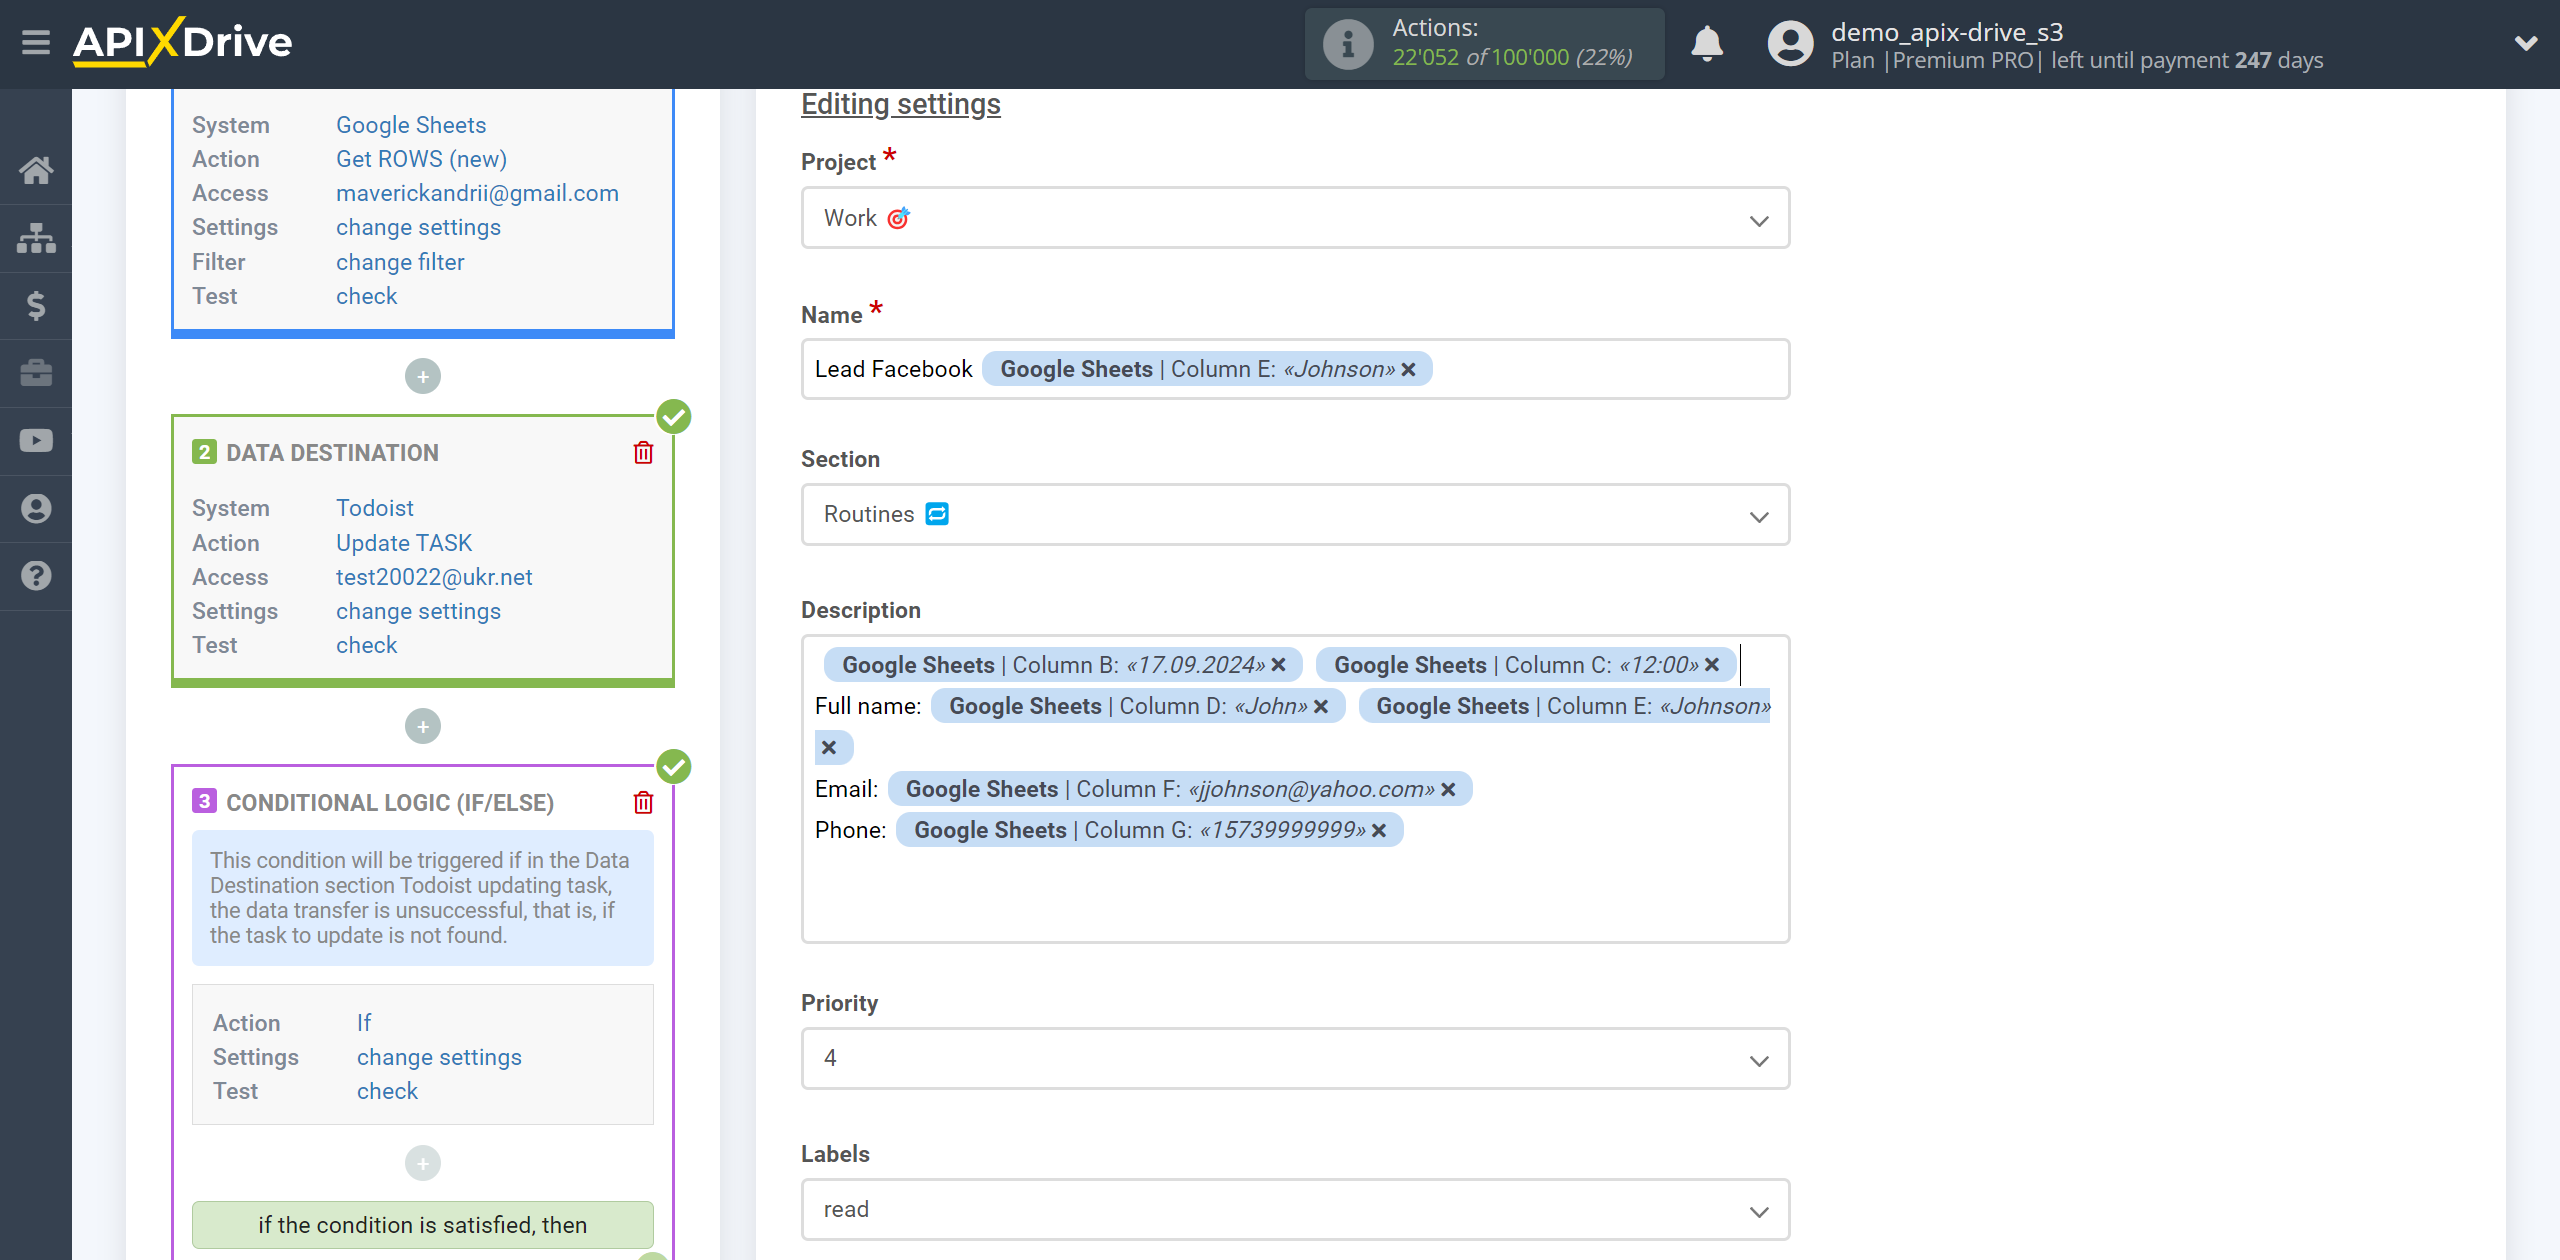Click the delete icon on Data Destination block

[x=647, y=454]
